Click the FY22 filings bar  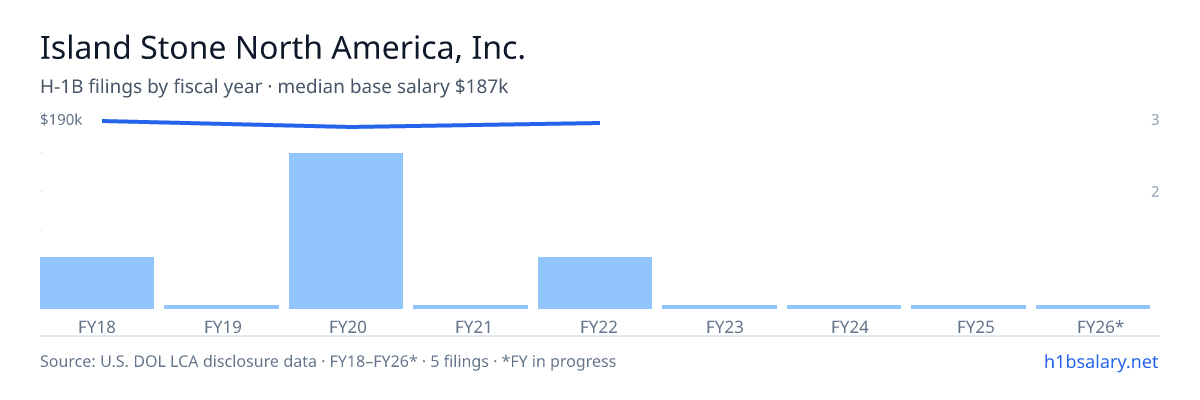[x=595, y=283]
